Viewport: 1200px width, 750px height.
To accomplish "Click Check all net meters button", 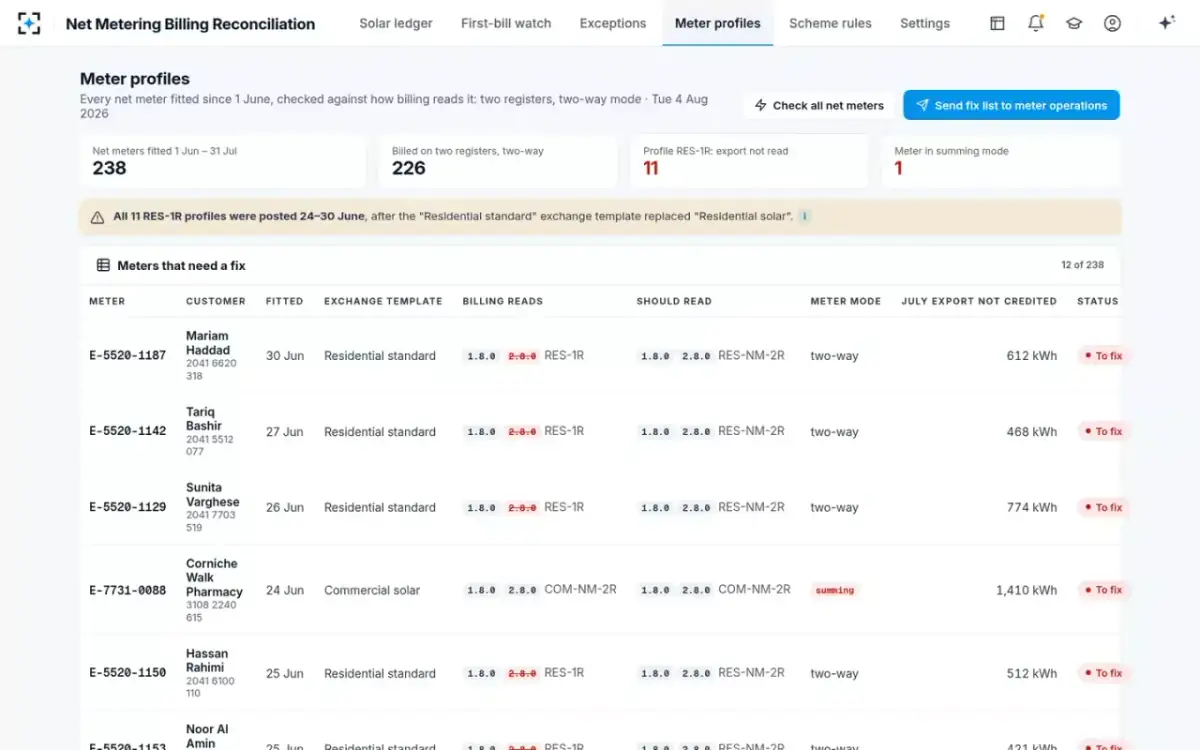I will click(x=819, y=105).
